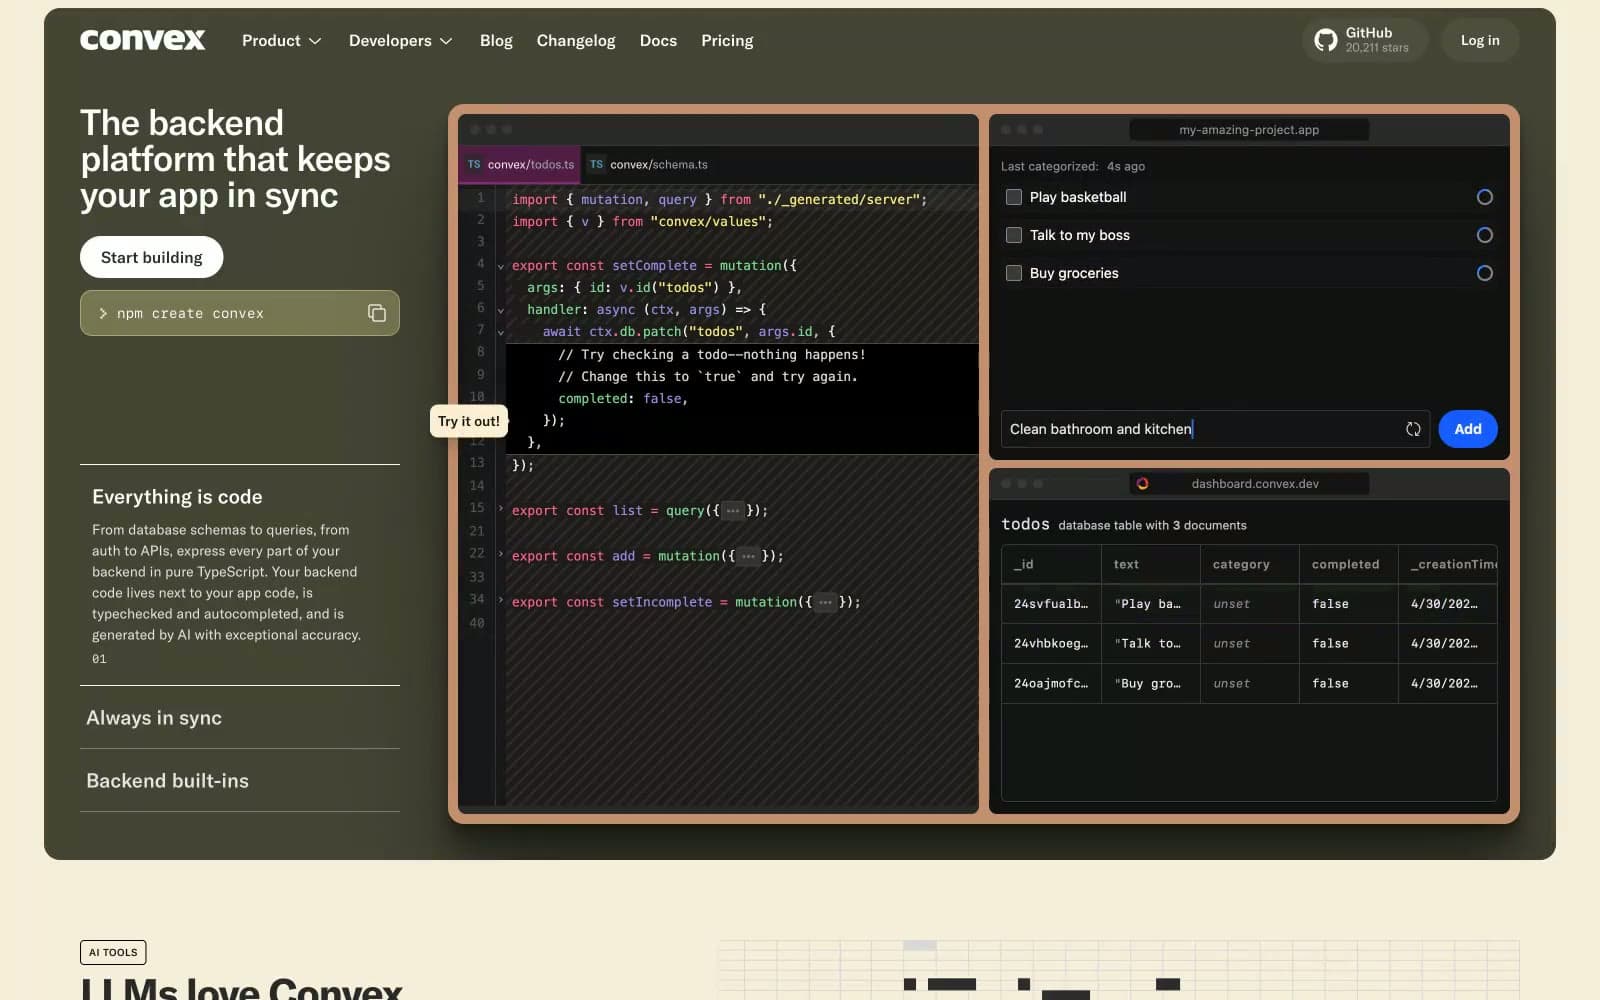Expand the Always in sync section
Viewport: 1600px width, 1000px height.
240,718
